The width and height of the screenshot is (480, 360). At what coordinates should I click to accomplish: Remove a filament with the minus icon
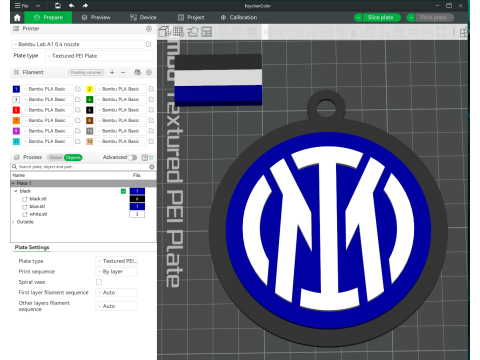tap(123, 72)
